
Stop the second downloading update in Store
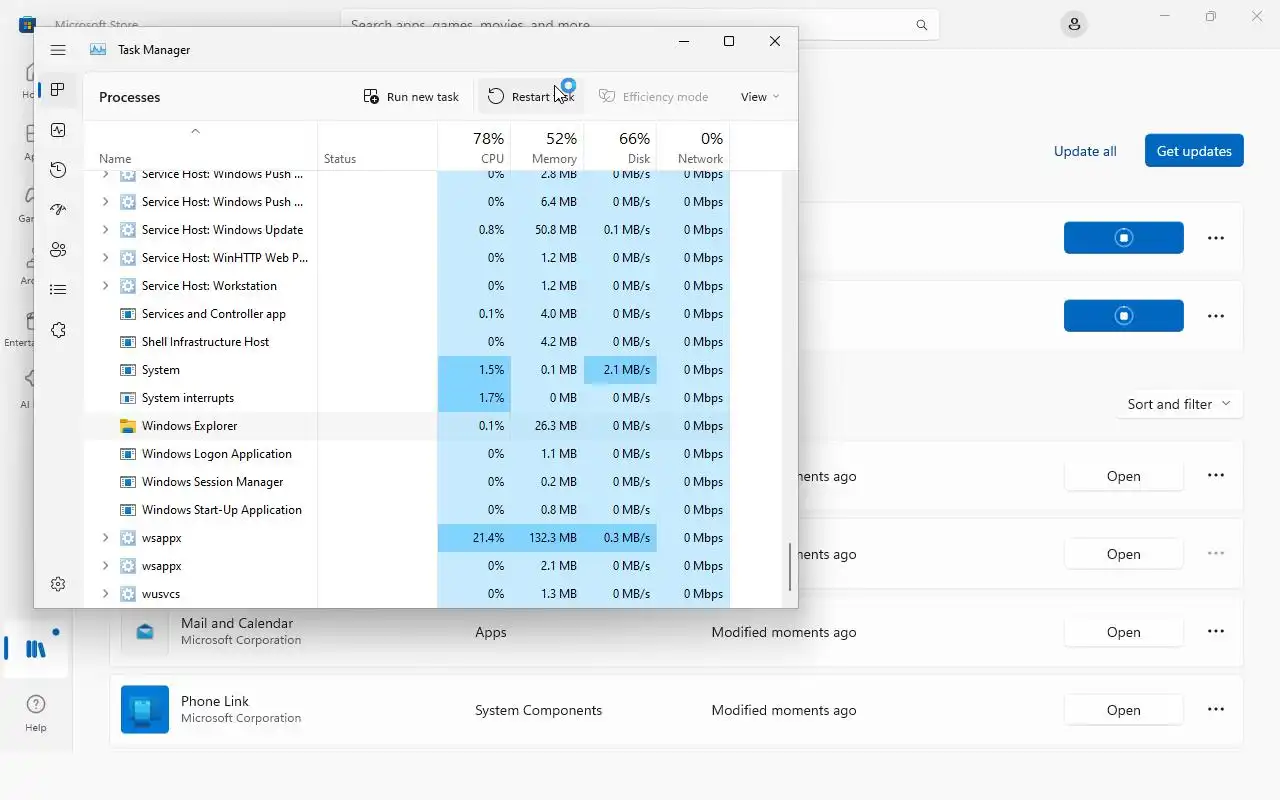pos(1124,316)
